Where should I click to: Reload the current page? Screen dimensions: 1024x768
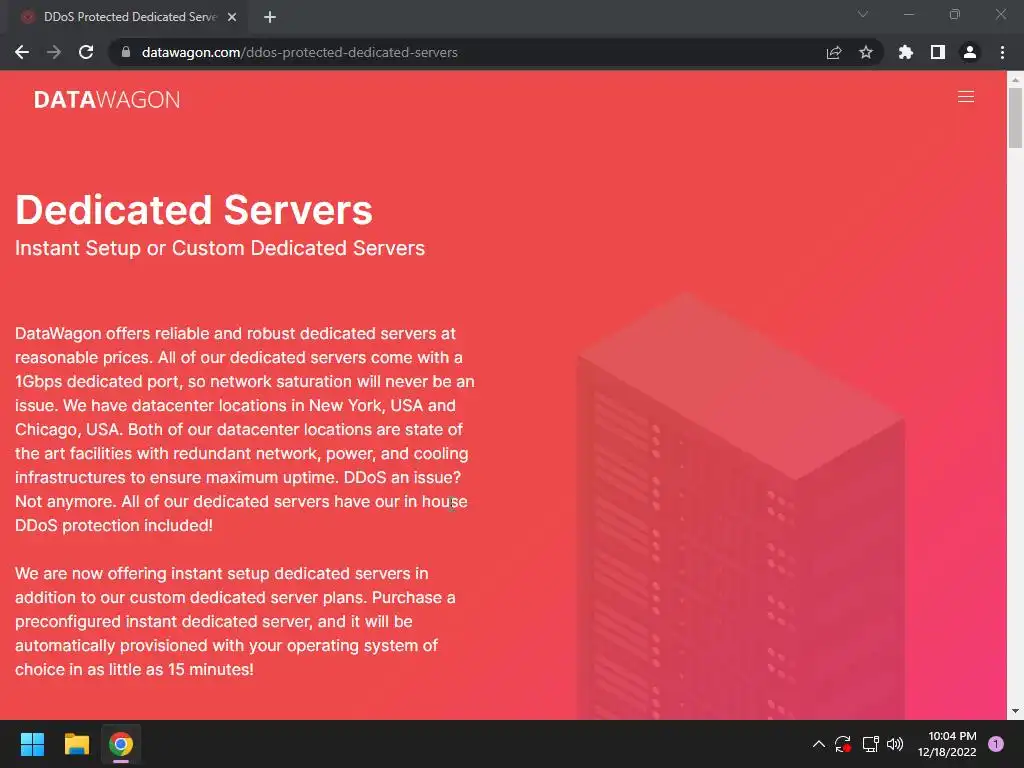tap(86, 52)
